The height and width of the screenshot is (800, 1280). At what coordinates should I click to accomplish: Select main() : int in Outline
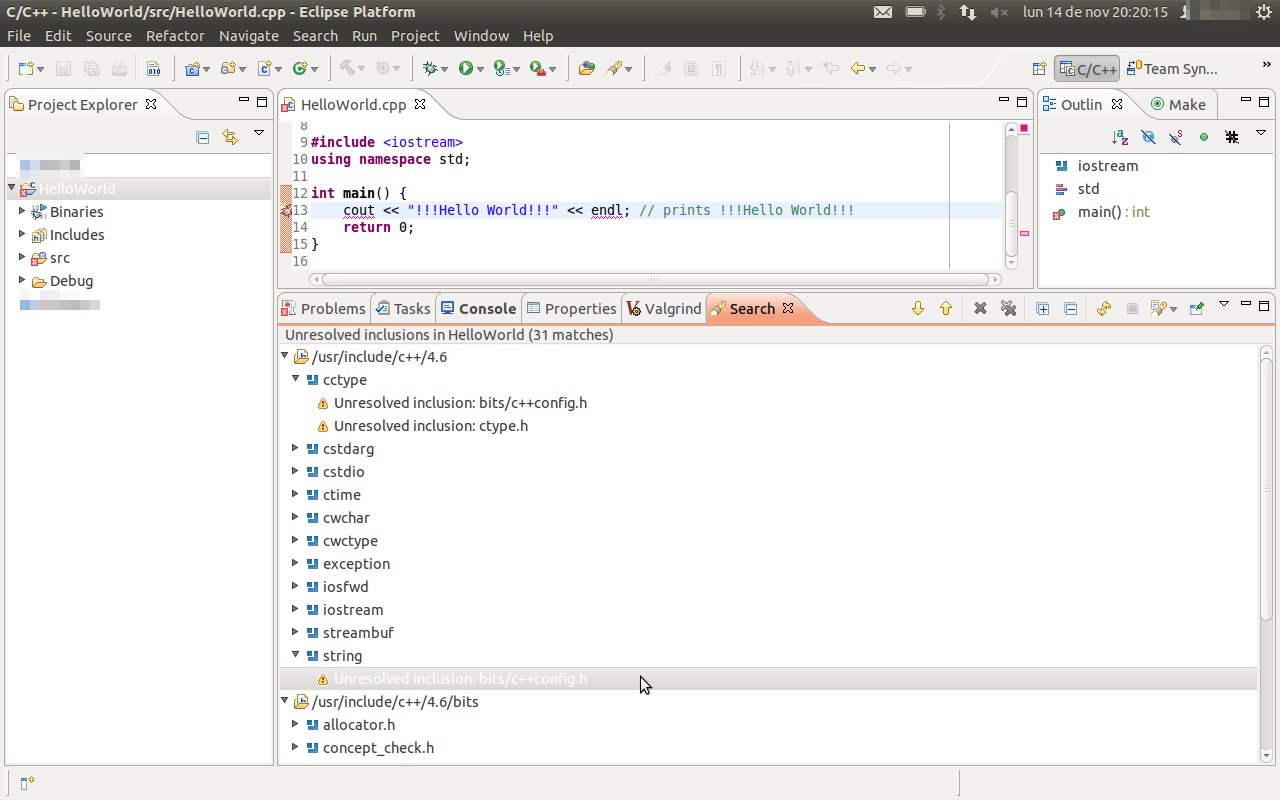coord(1113,212)
